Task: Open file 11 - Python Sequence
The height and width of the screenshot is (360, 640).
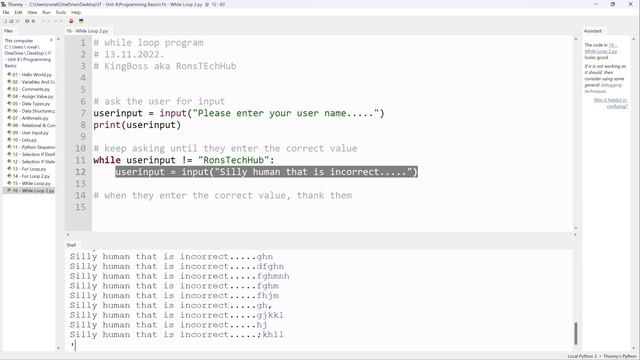Action: (32, 147)
